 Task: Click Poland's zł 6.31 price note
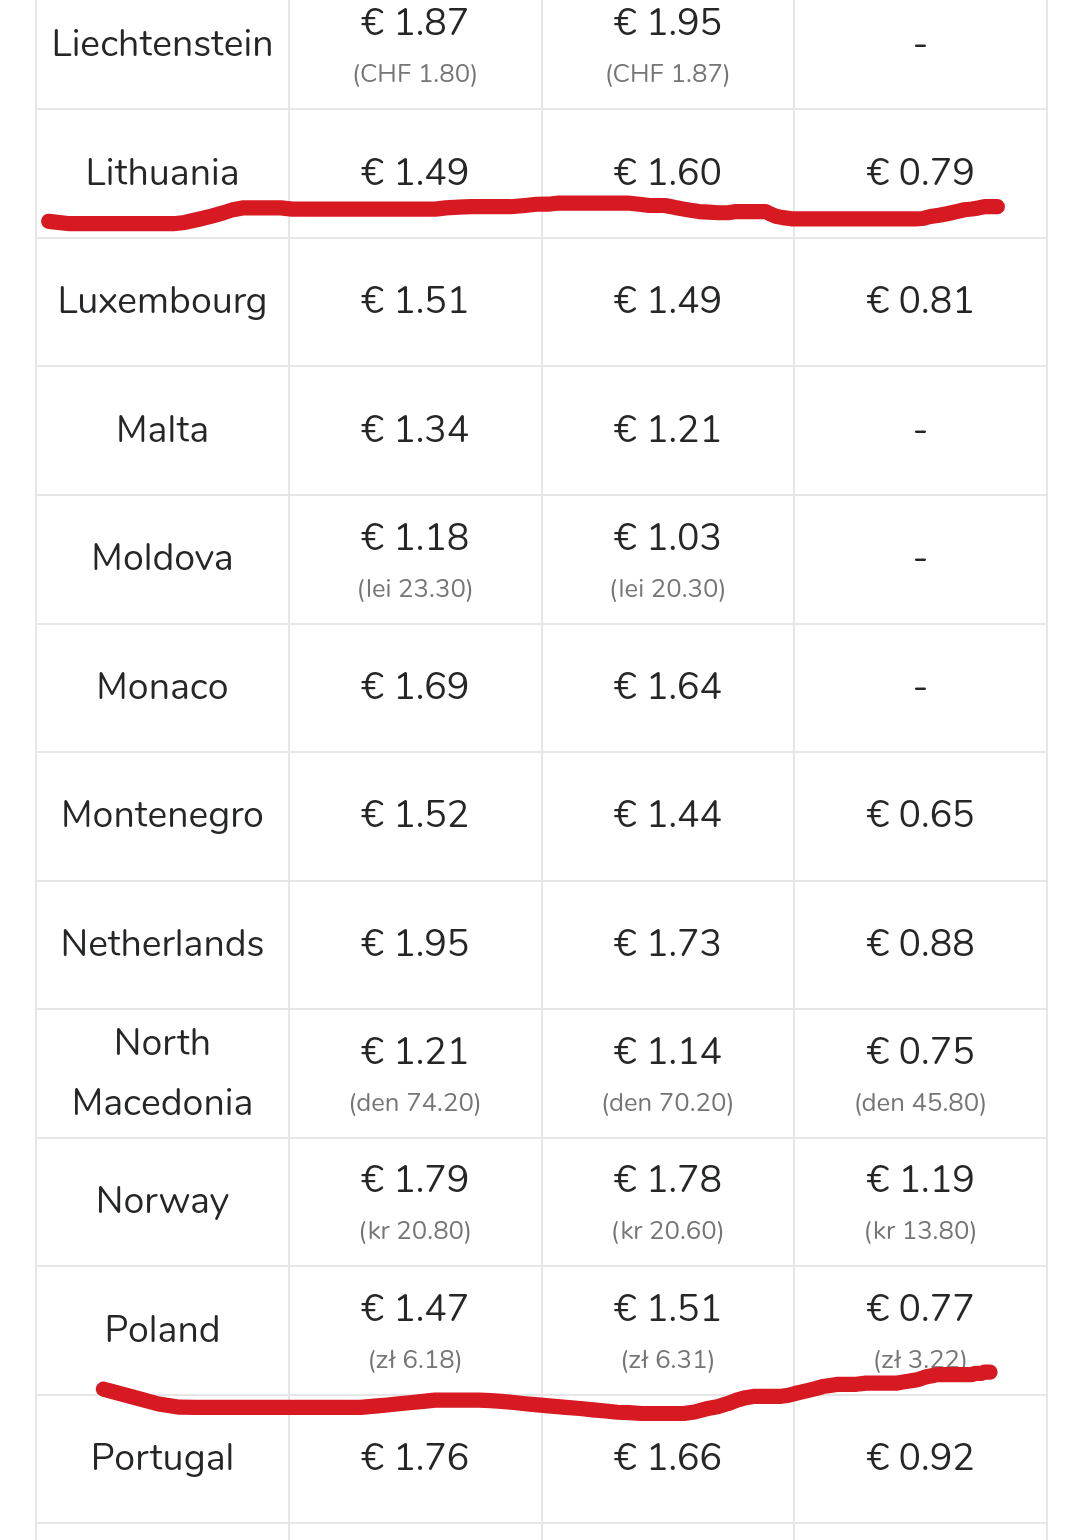point(668,1360)
